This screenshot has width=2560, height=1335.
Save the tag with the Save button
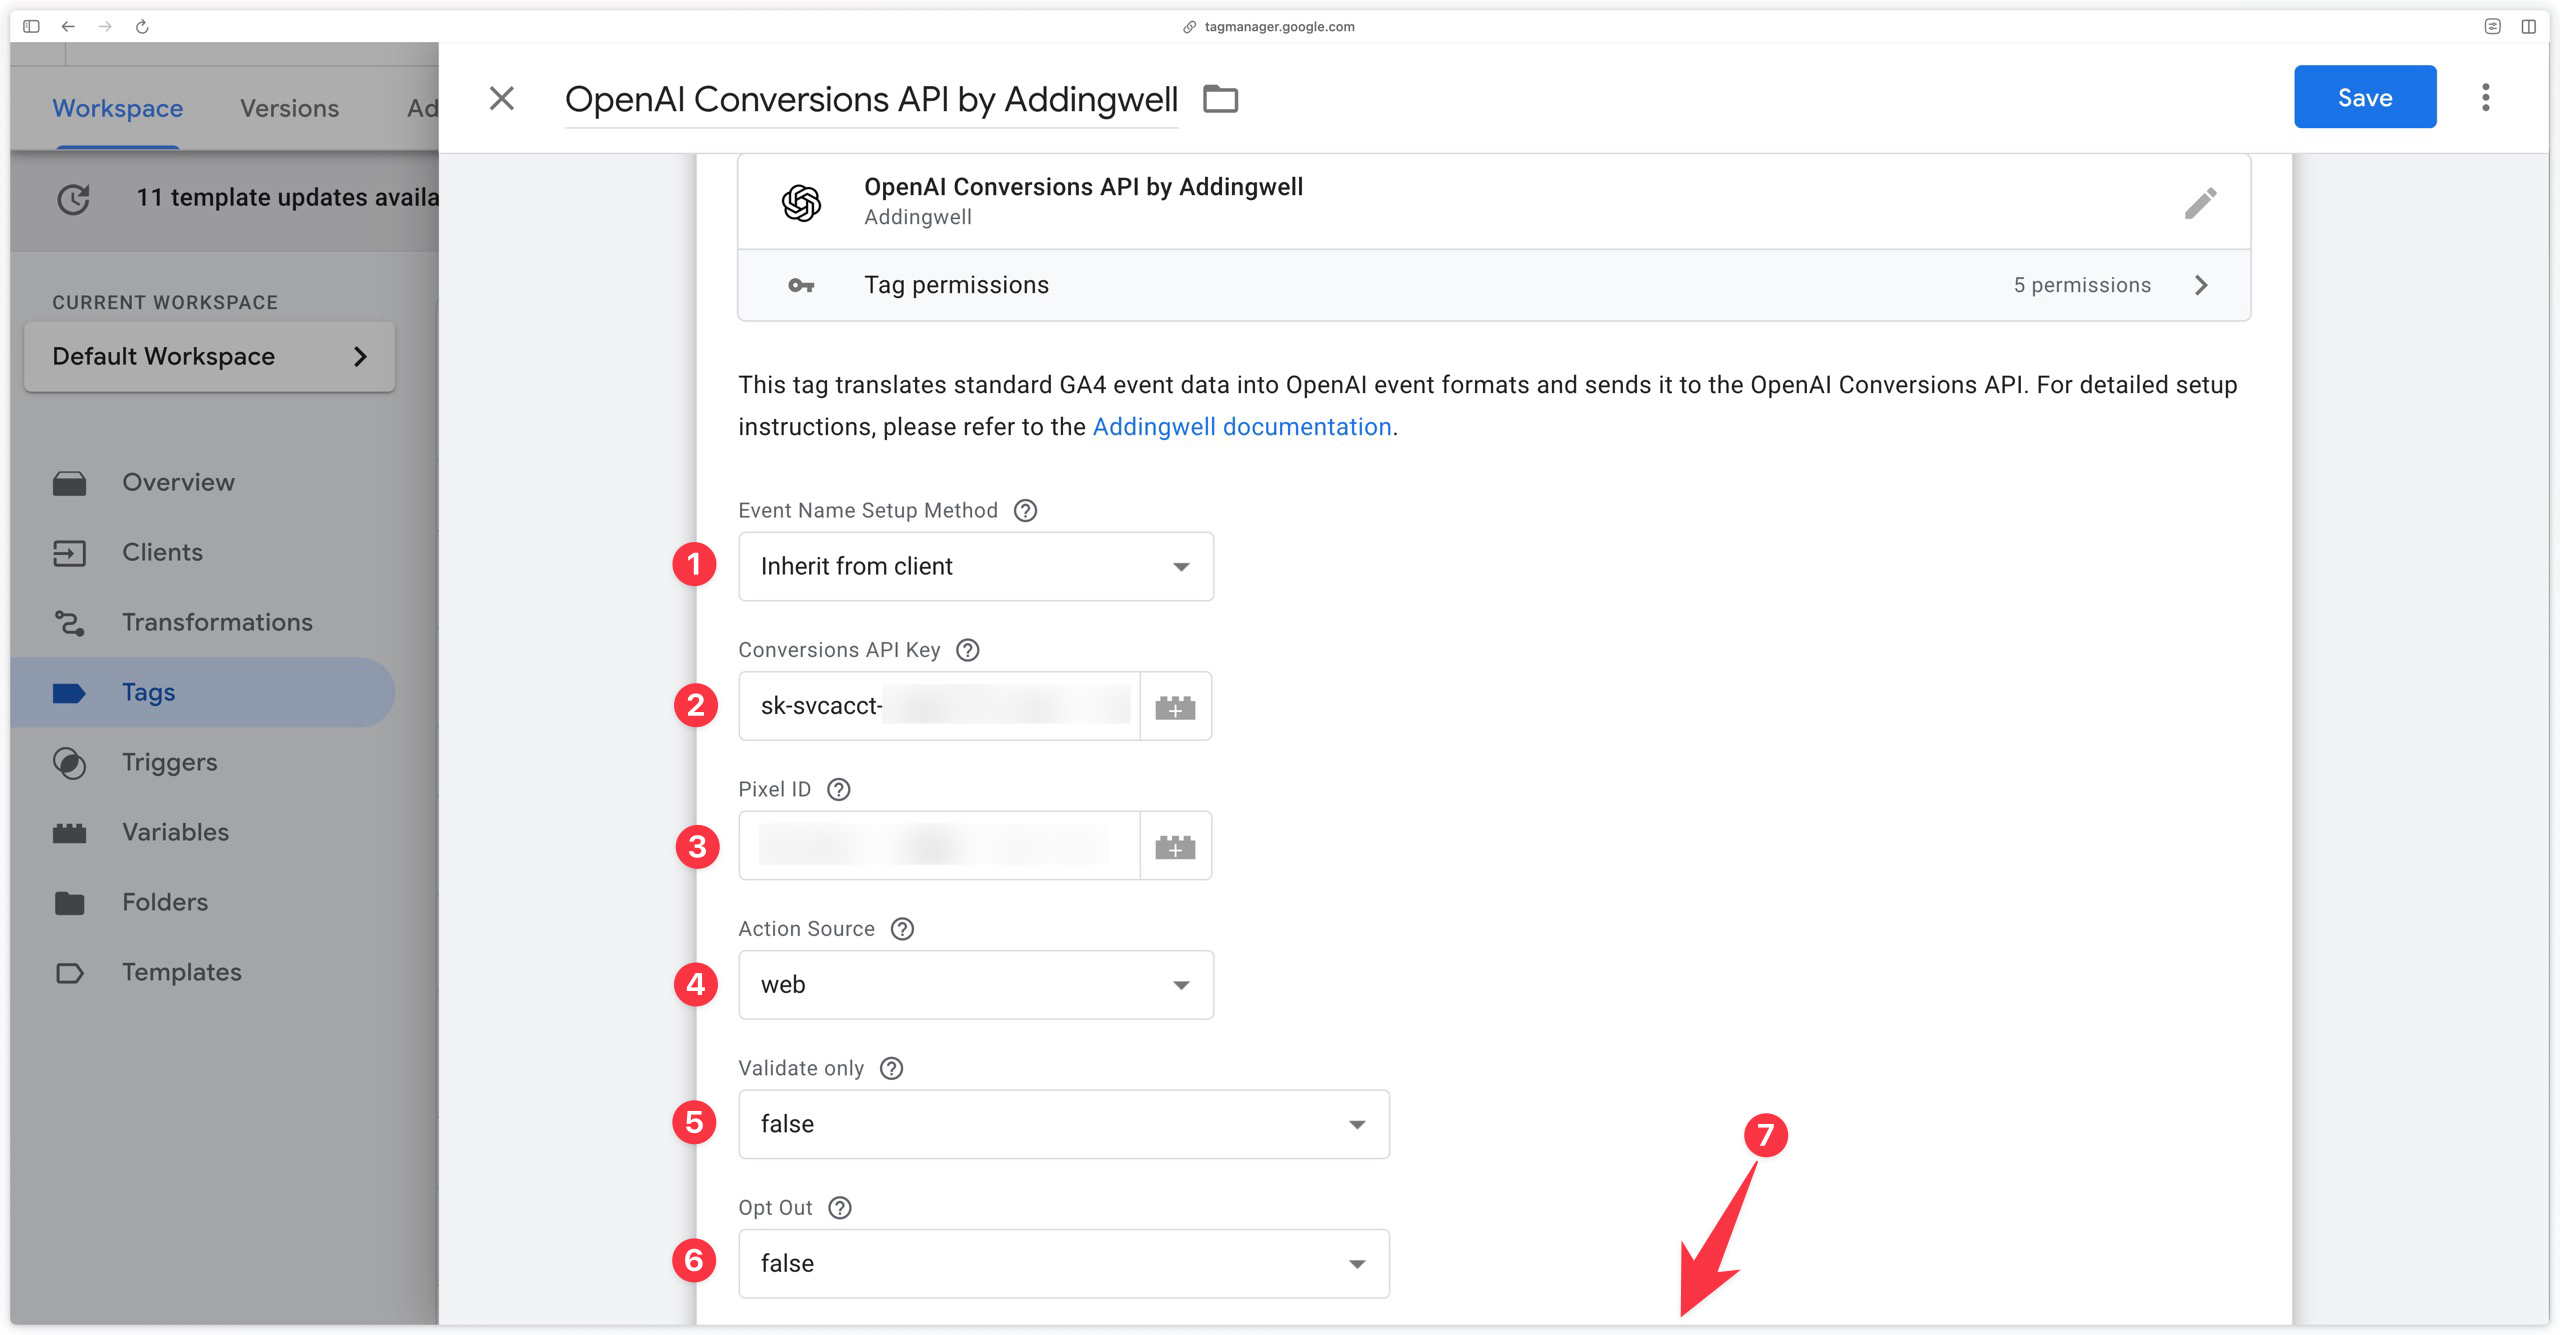click(x=2365, y=97)
